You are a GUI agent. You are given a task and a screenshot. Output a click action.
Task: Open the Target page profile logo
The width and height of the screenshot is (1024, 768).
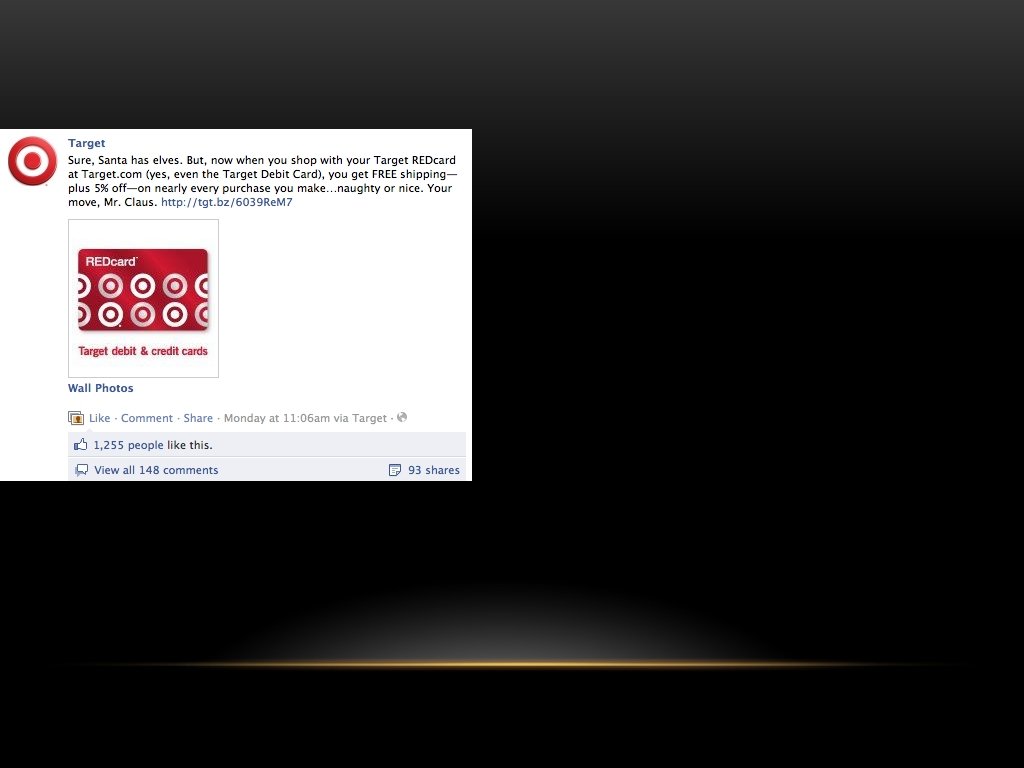32,161
